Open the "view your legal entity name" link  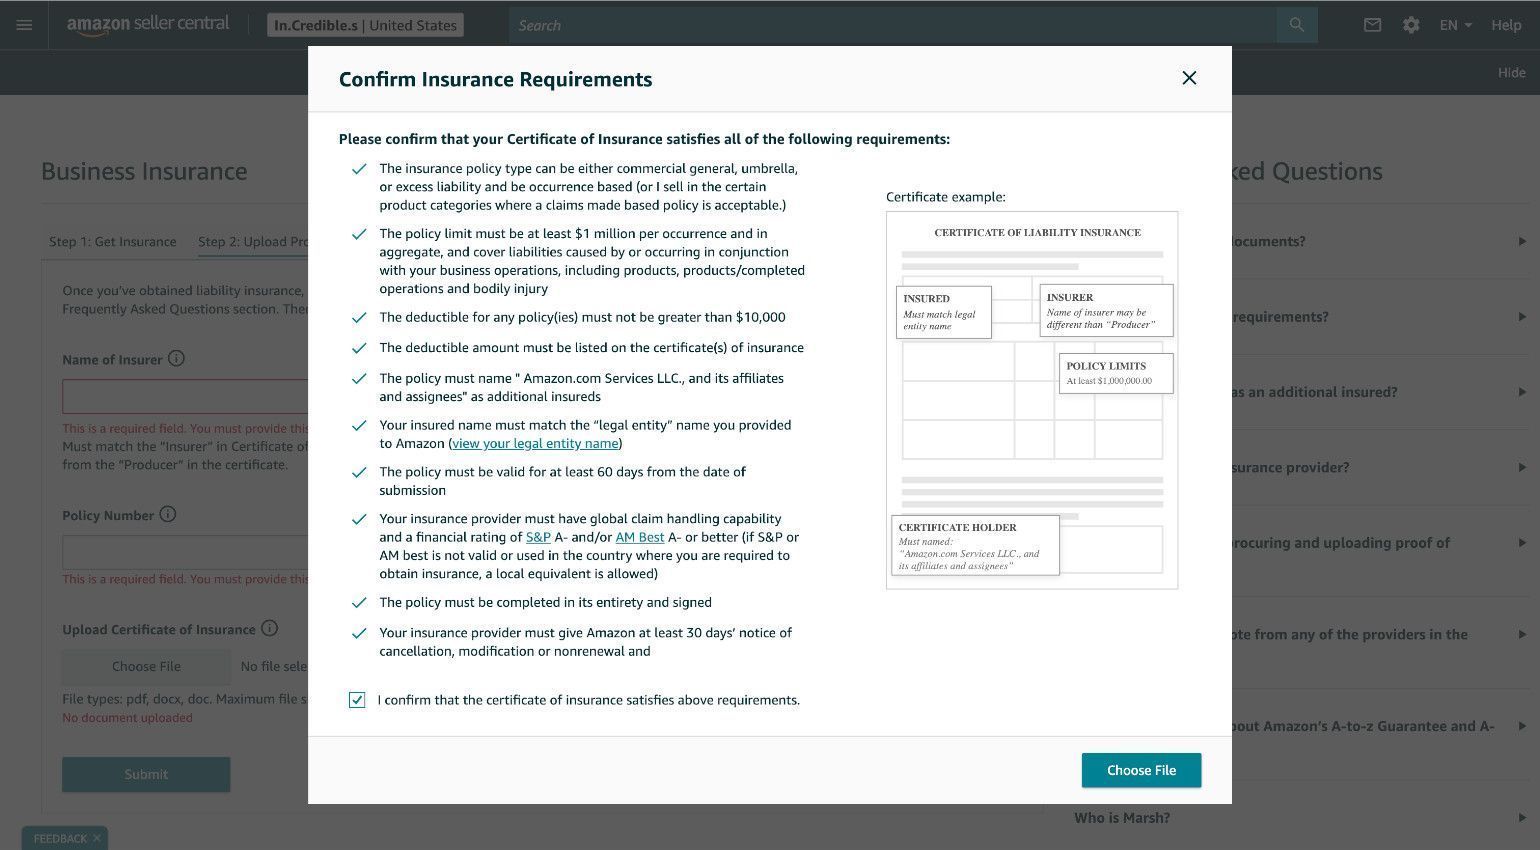535,443
